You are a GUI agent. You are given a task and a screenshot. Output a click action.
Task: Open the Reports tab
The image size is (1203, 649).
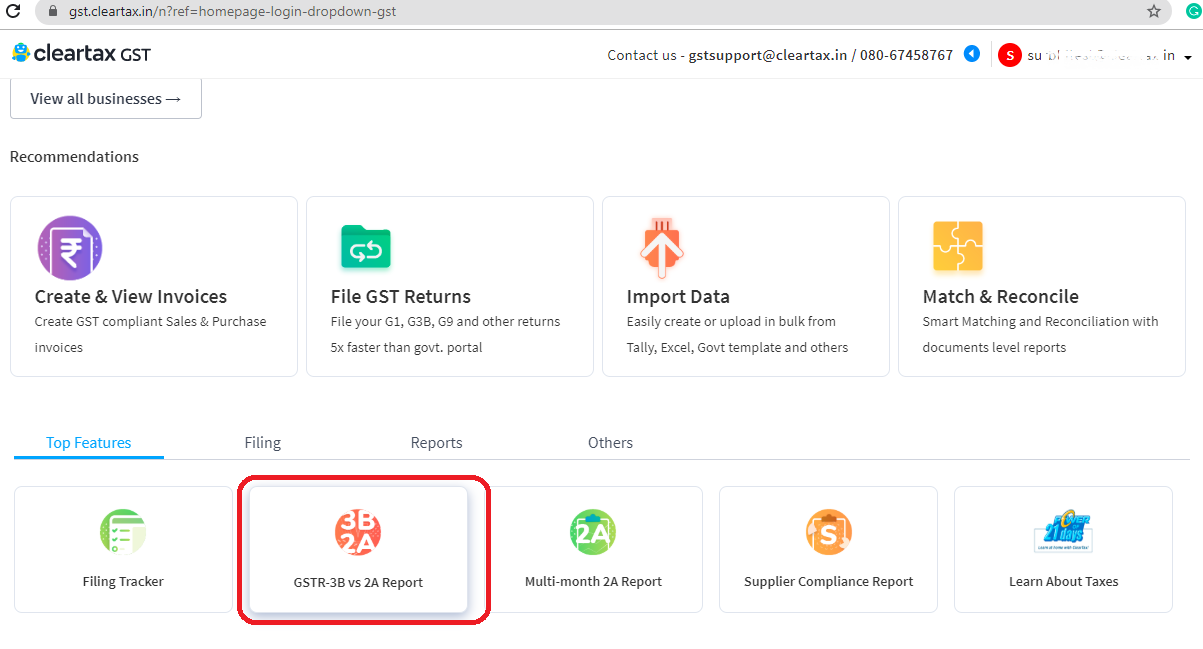click(436, 442)
